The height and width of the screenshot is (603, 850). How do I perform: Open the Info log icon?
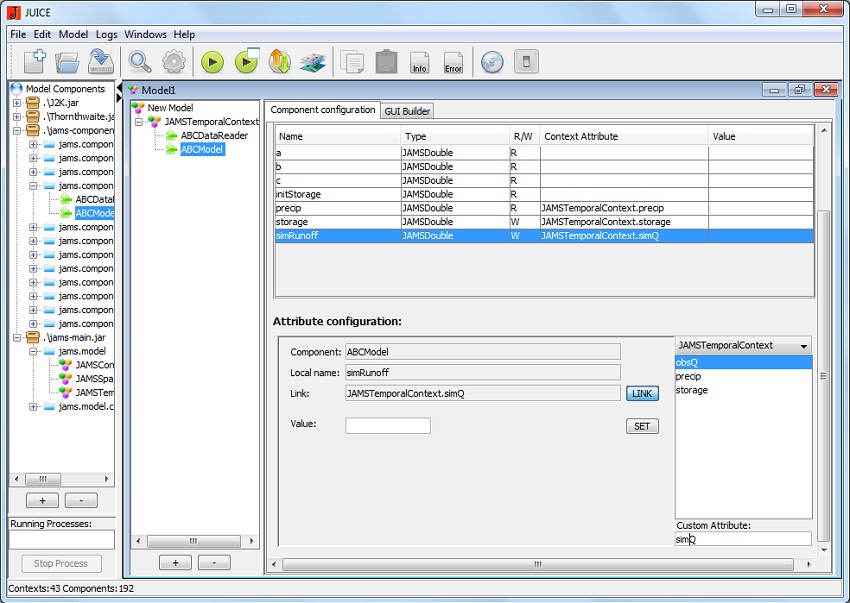point(420,62)
